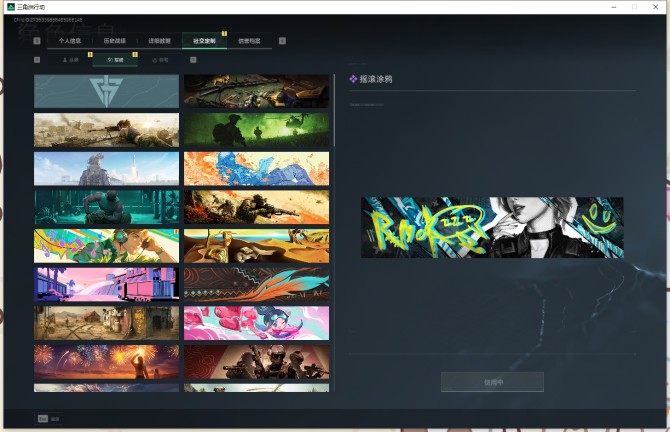Select the painted riflemen on orange banner
This screenshot has height=432, width=670.
pos(256,207)
